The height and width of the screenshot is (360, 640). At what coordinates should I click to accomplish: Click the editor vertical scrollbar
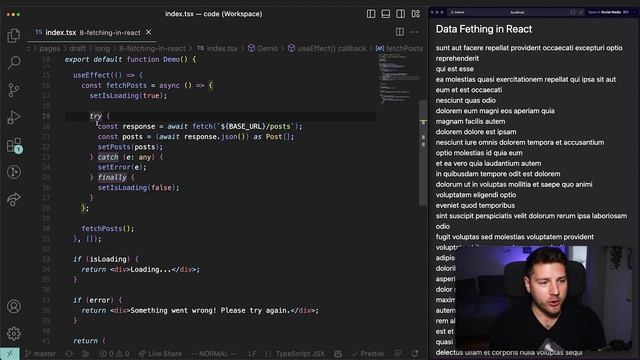[423, 153]
